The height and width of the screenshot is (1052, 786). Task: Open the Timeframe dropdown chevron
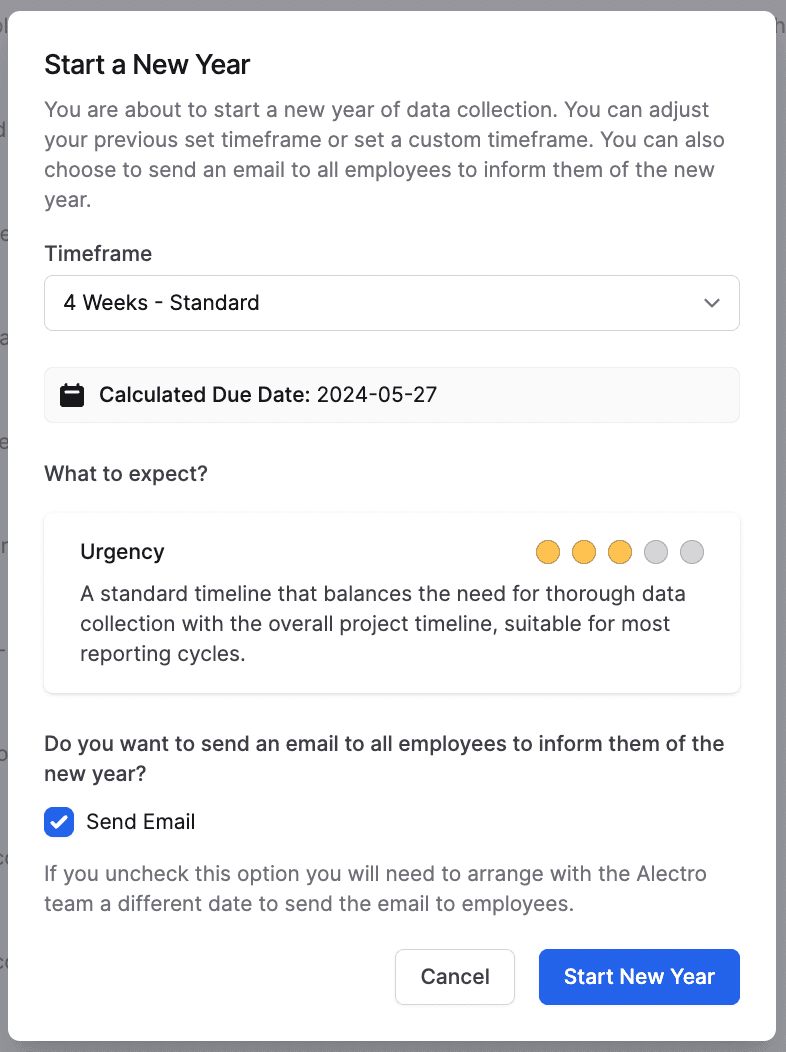coord(712,303)
